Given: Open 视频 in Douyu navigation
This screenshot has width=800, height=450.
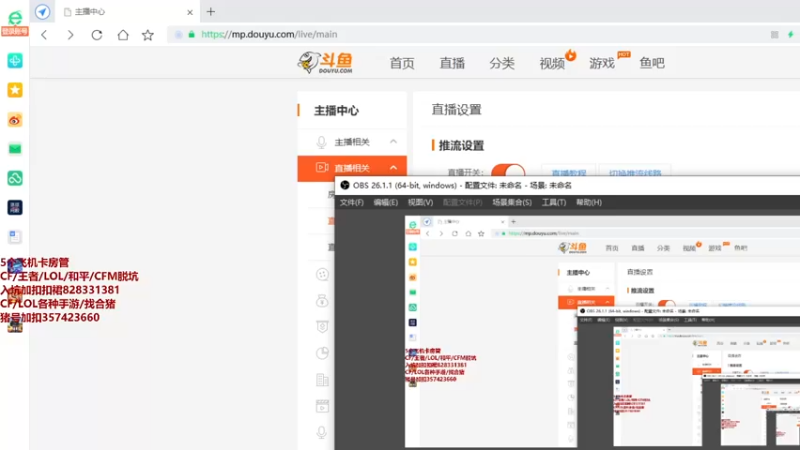Looking at the screenshot, I should (552, 63).
